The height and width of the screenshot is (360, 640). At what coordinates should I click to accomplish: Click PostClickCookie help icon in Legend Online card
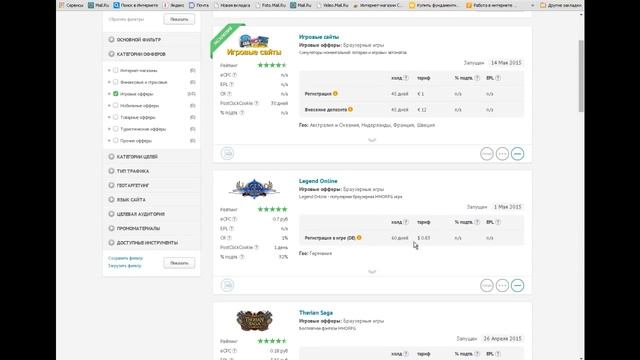(256, 247)
